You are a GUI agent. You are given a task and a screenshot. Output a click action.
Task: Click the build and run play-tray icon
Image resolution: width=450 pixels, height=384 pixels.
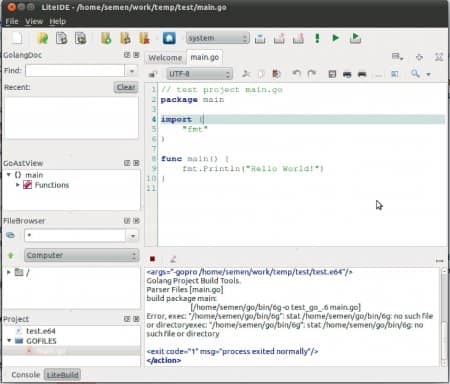point(355,38)
